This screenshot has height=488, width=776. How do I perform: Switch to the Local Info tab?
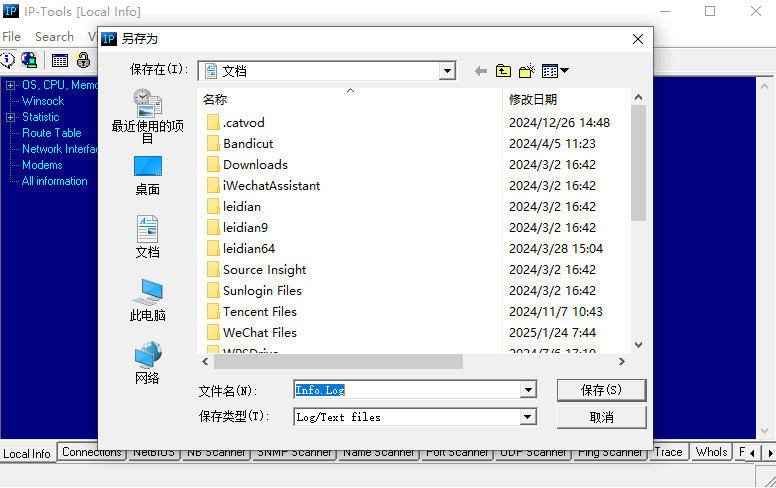click(x=27, y=453)
